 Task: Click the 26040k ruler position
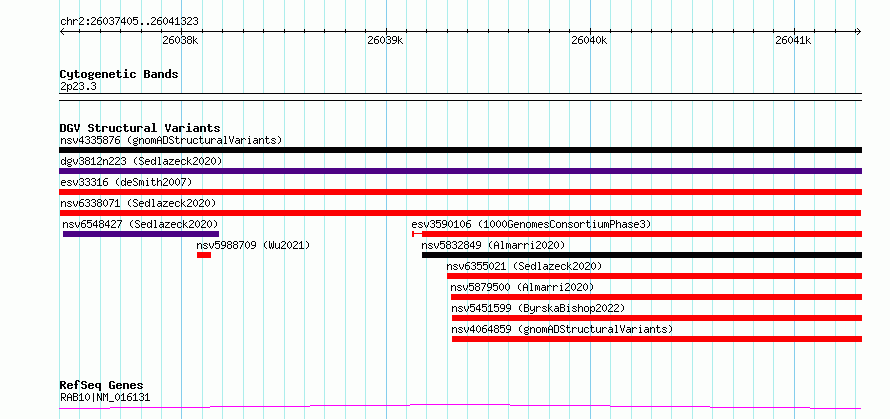(589, 40)
